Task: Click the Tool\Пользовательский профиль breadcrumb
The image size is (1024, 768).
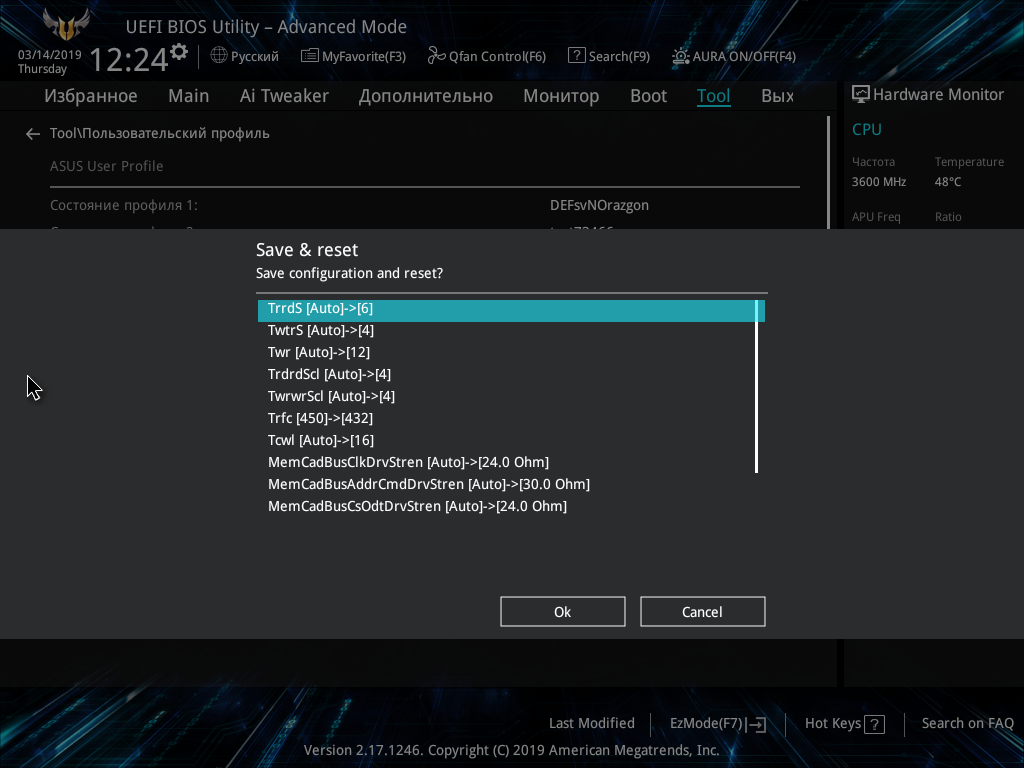Action: pos(159,134)
